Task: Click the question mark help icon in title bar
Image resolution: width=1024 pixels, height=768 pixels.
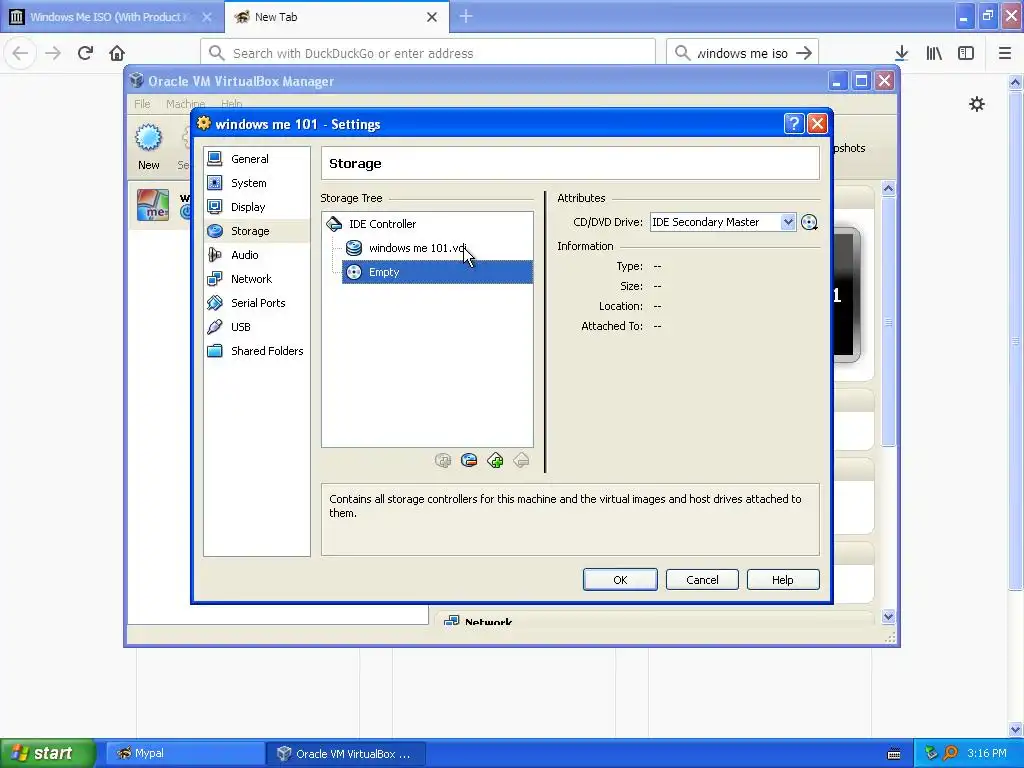Action: [793, 123]
